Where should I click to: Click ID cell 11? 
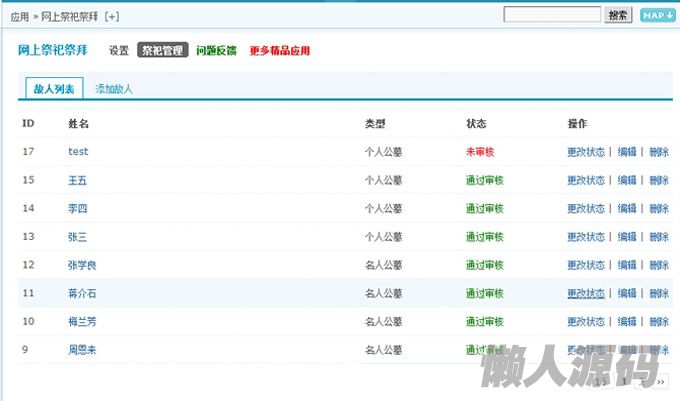pyautogui.click(x=28, y=293)
